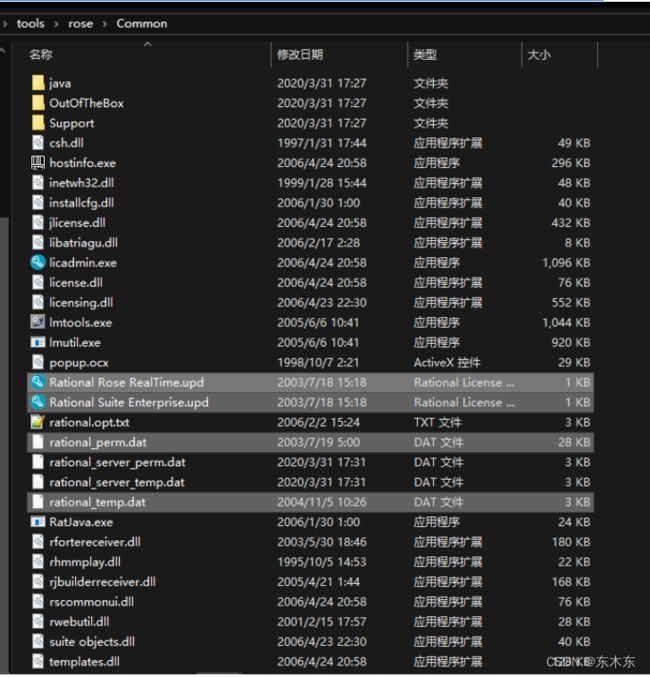Image resolution: width=650 pixels, height=677 pixels.
Task: Select the file name hostinfo.exe
Action: tap(82, 163)
